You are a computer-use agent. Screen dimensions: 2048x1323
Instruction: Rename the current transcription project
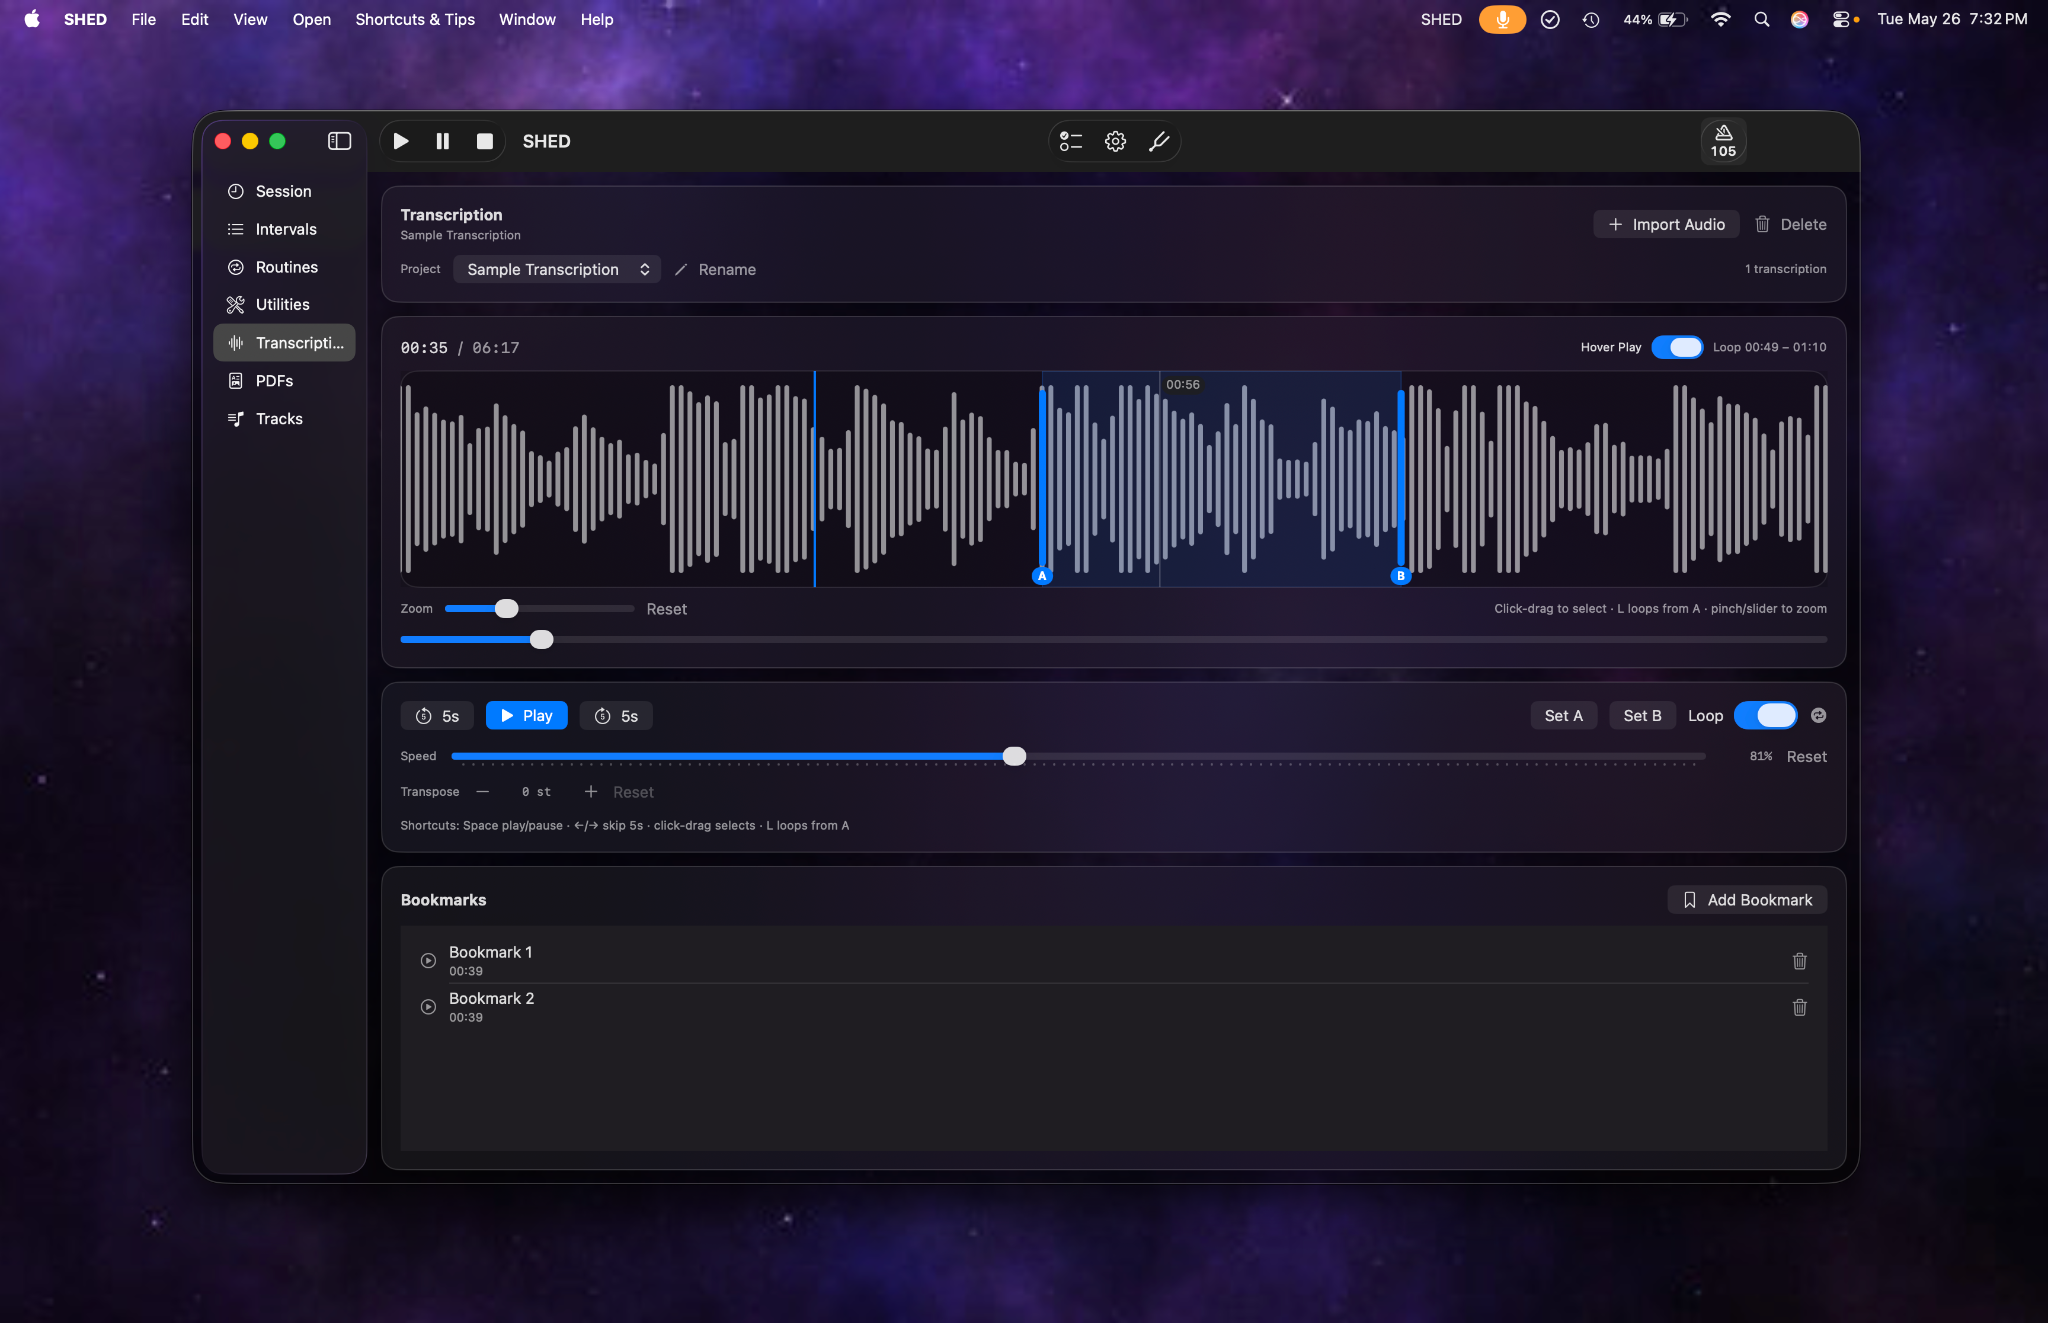716,269
